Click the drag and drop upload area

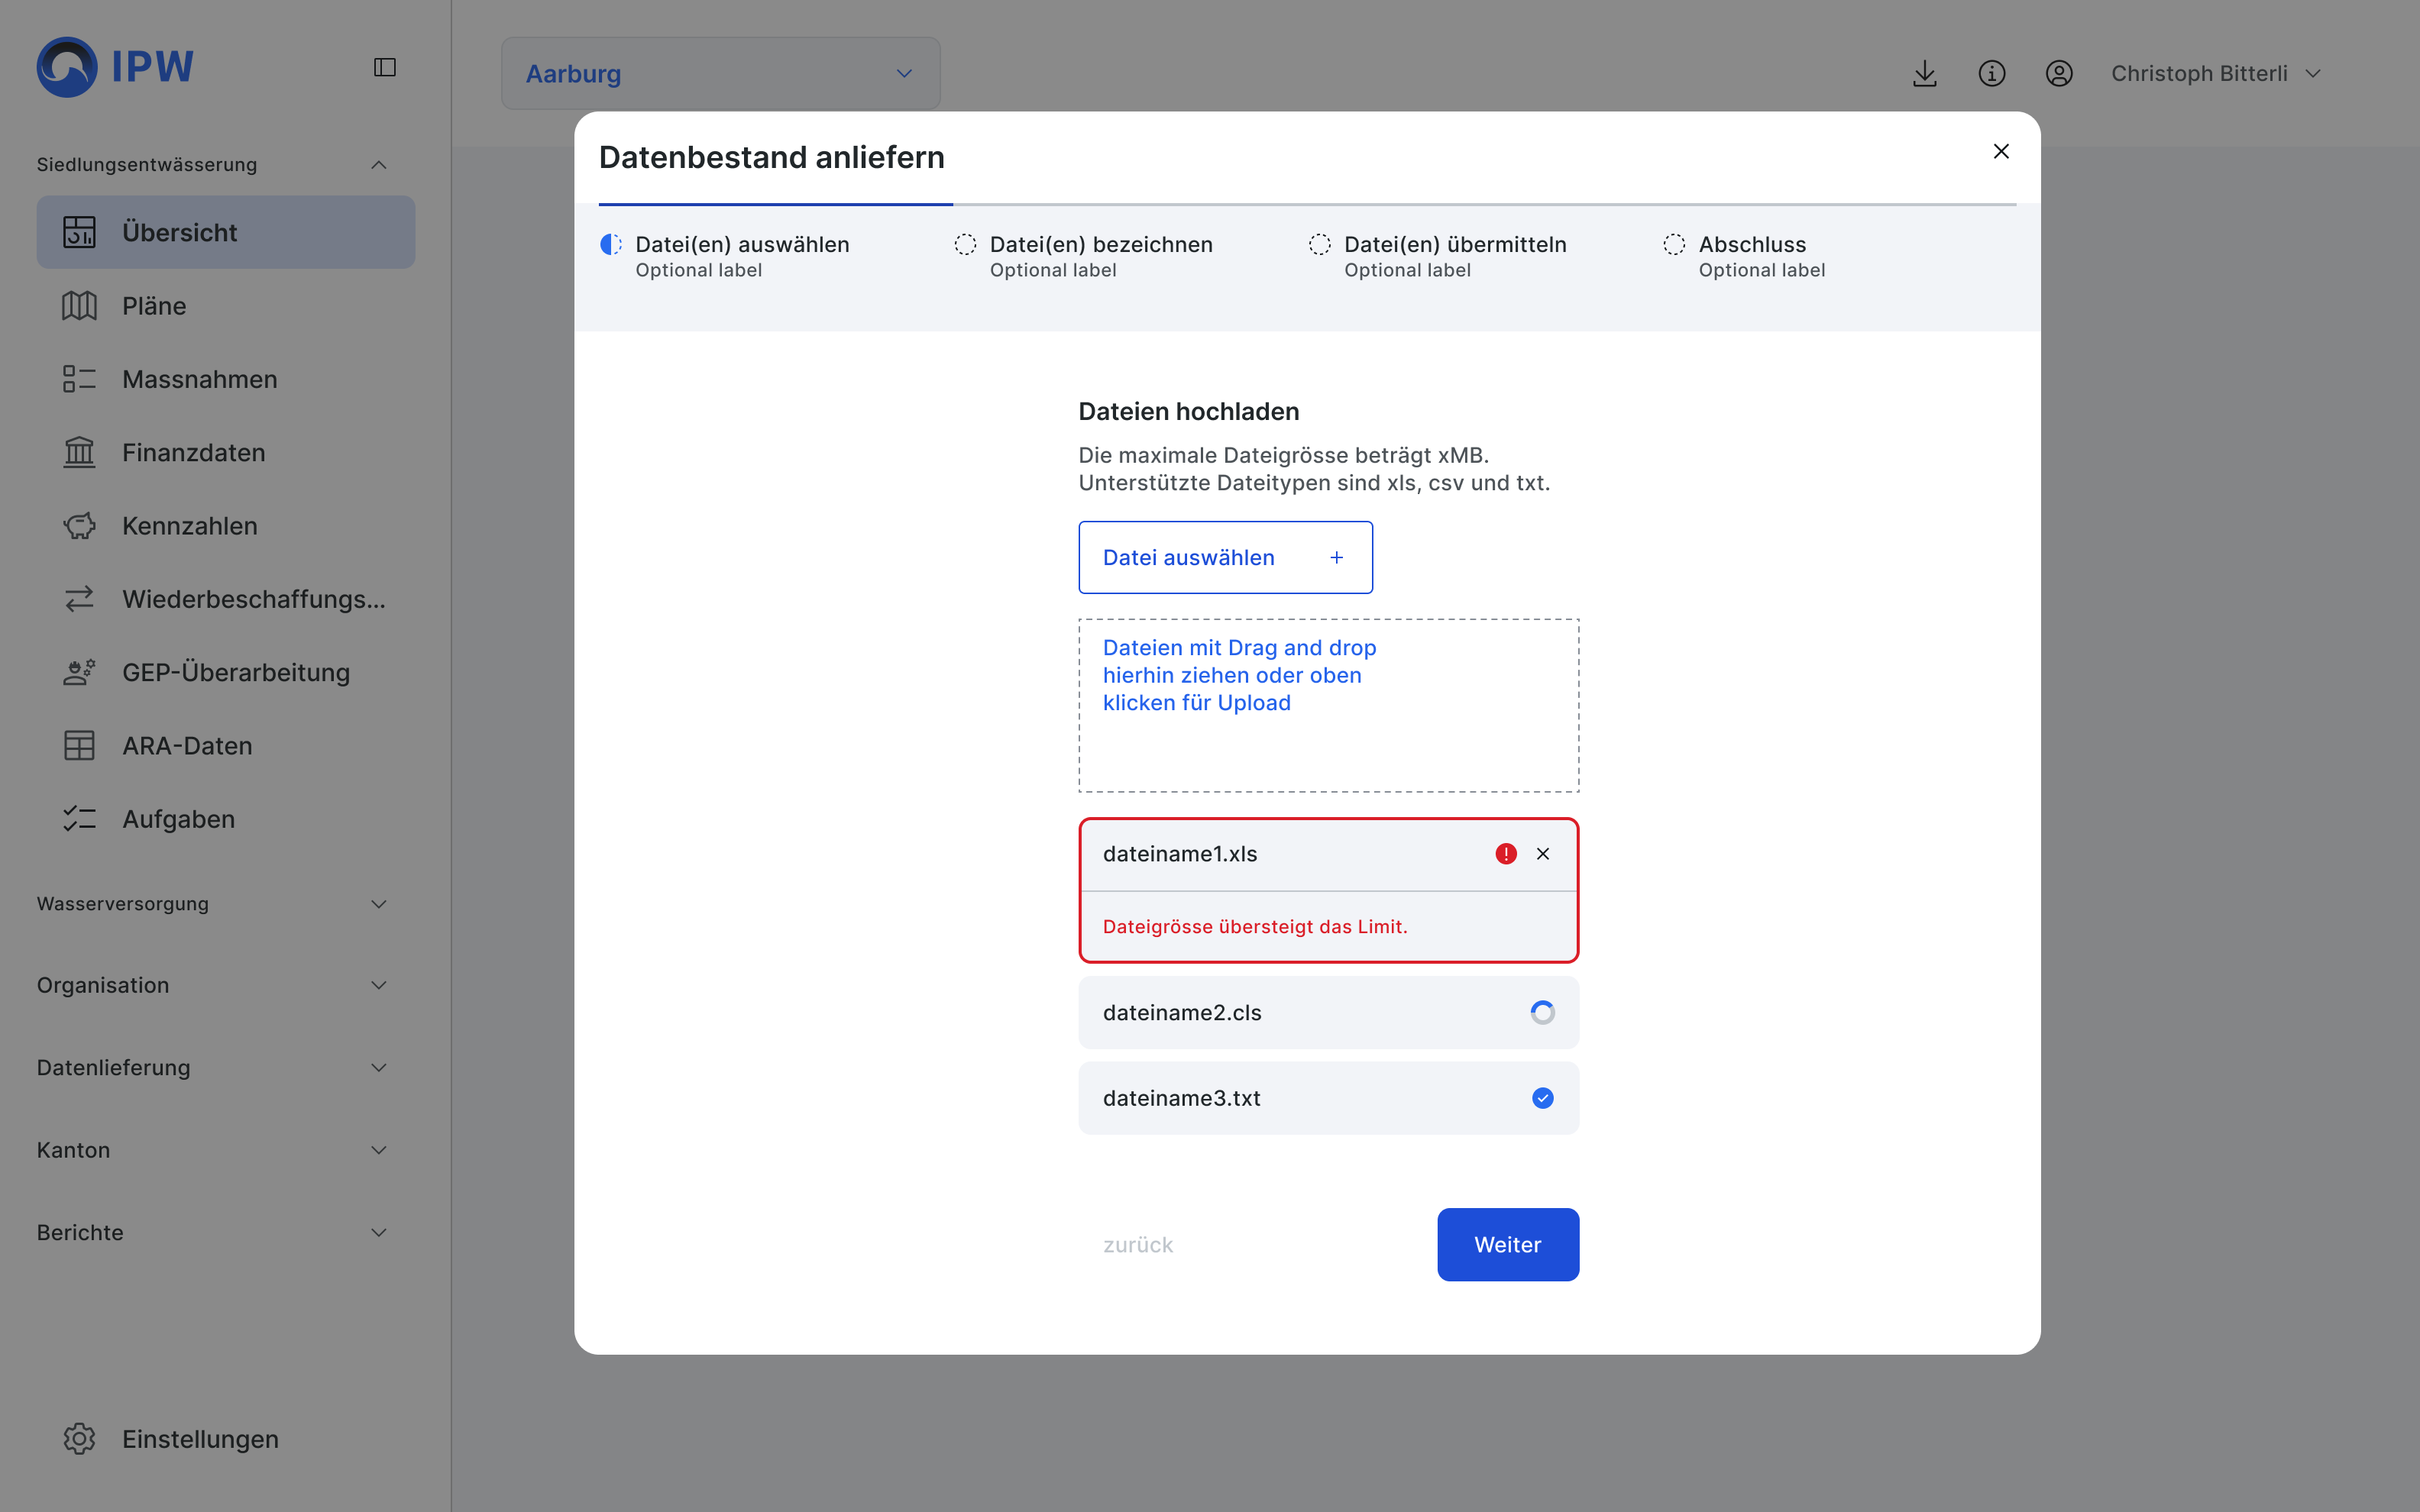tap(1328, 705)
